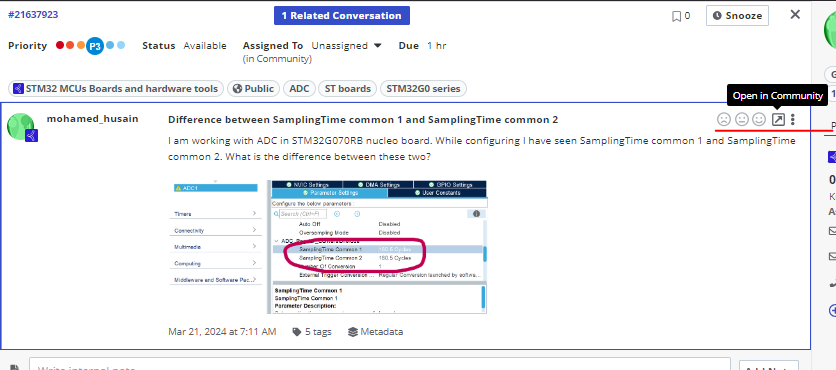Set priority to the blue fifth dot
Image resolution: width=836 pixels, height=370 pixels.
coord(110,45)
